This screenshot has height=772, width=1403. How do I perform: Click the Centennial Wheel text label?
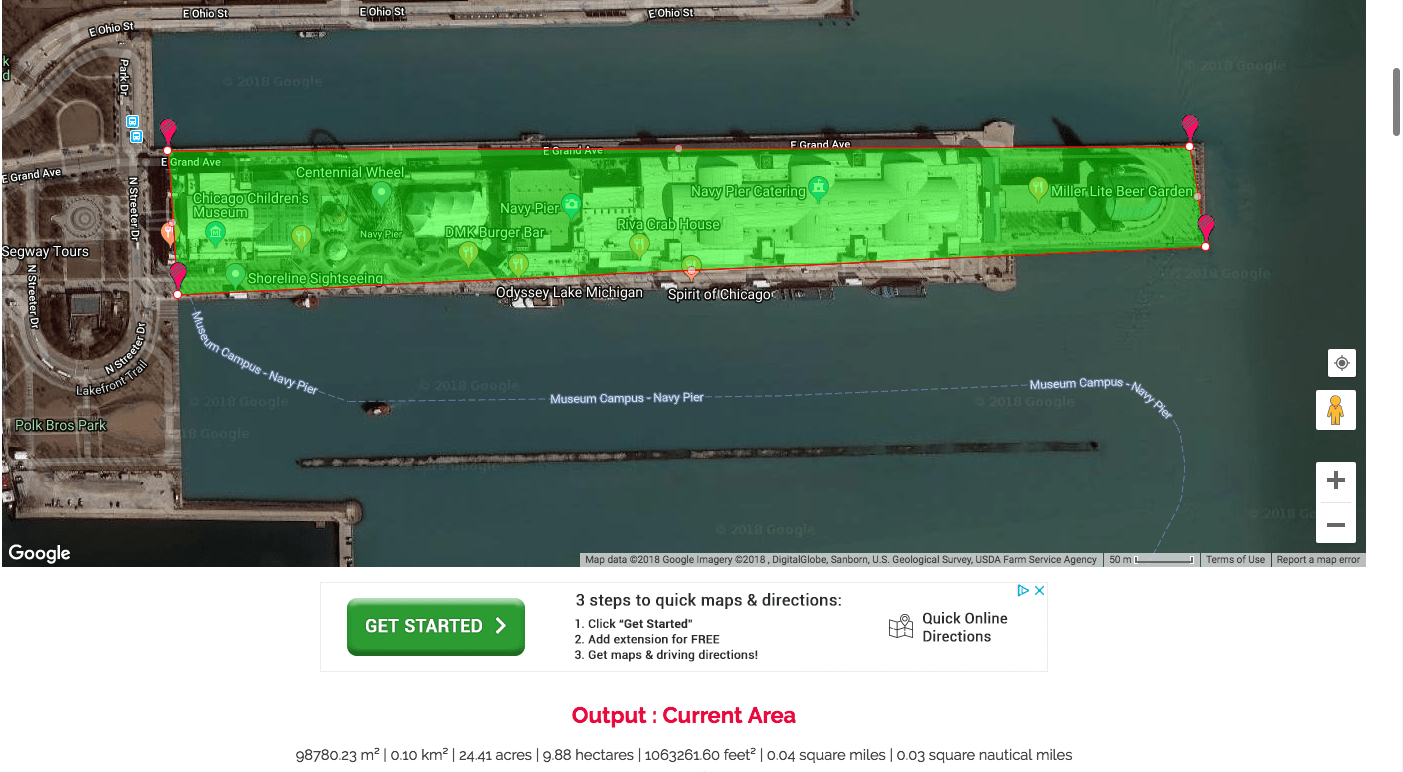click(350, 173)
